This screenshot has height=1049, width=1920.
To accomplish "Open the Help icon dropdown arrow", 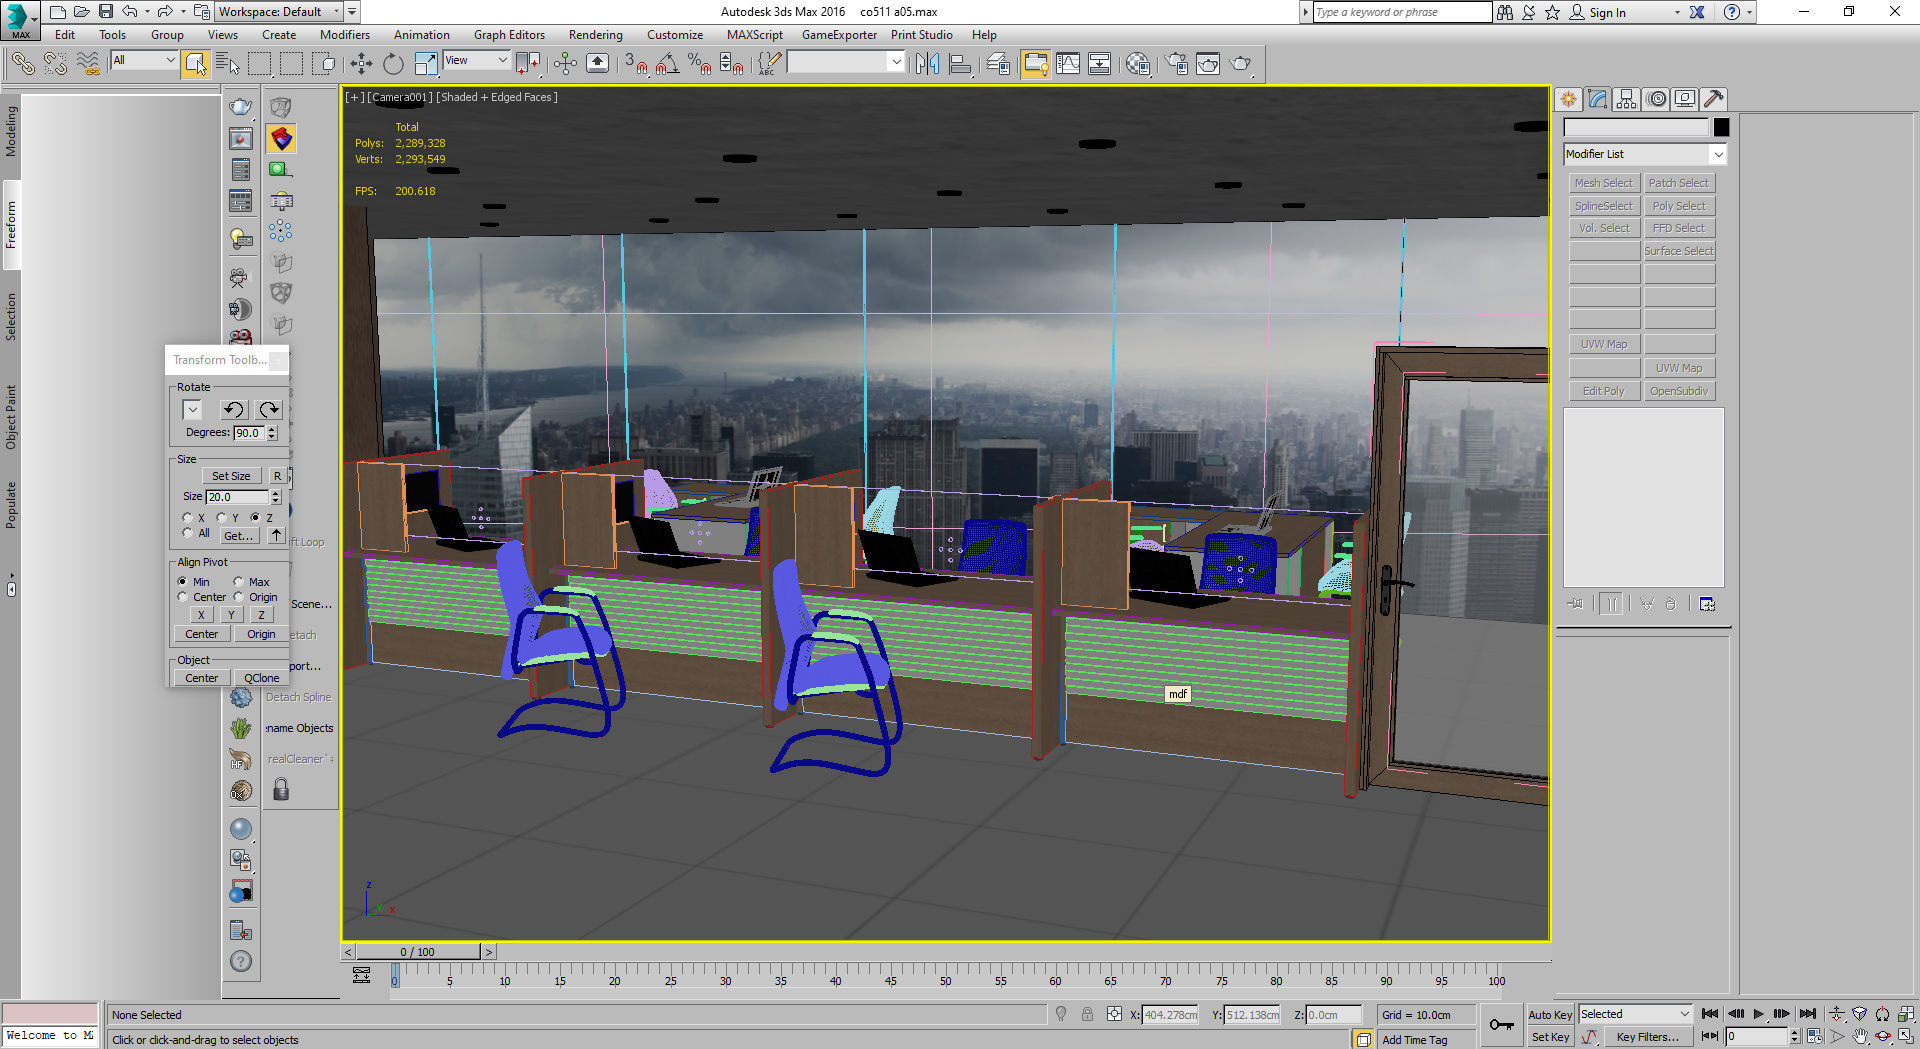I will click(x=1749, y=12).
